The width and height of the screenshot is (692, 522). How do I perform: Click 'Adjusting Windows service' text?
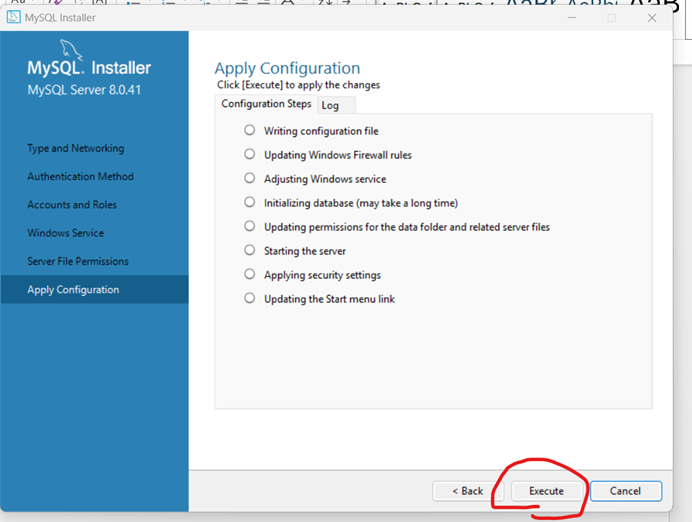[x=325, y=179]
